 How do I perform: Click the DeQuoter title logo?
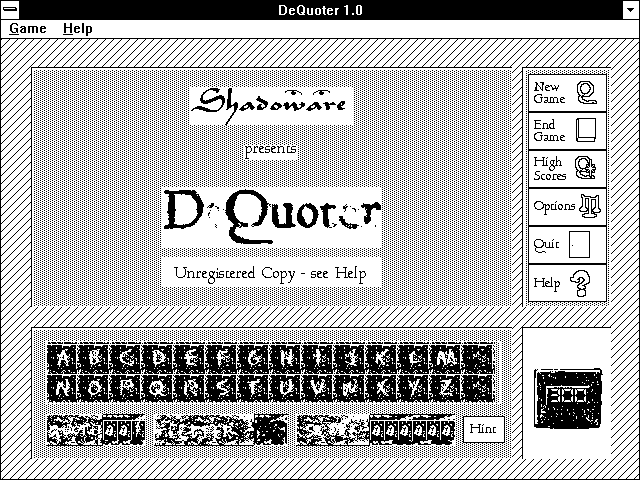(x=271, y=218)
